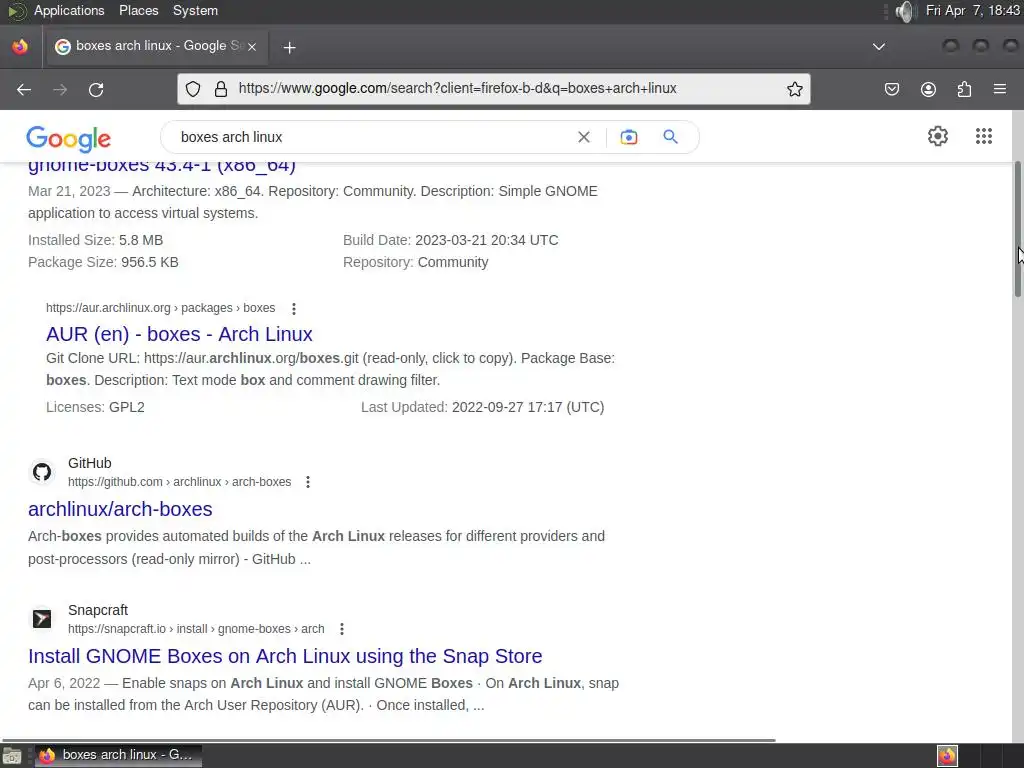Click the Firefox icon in the bottom panel tray
The image size is (1024, 768).
(x=947, y=756)
